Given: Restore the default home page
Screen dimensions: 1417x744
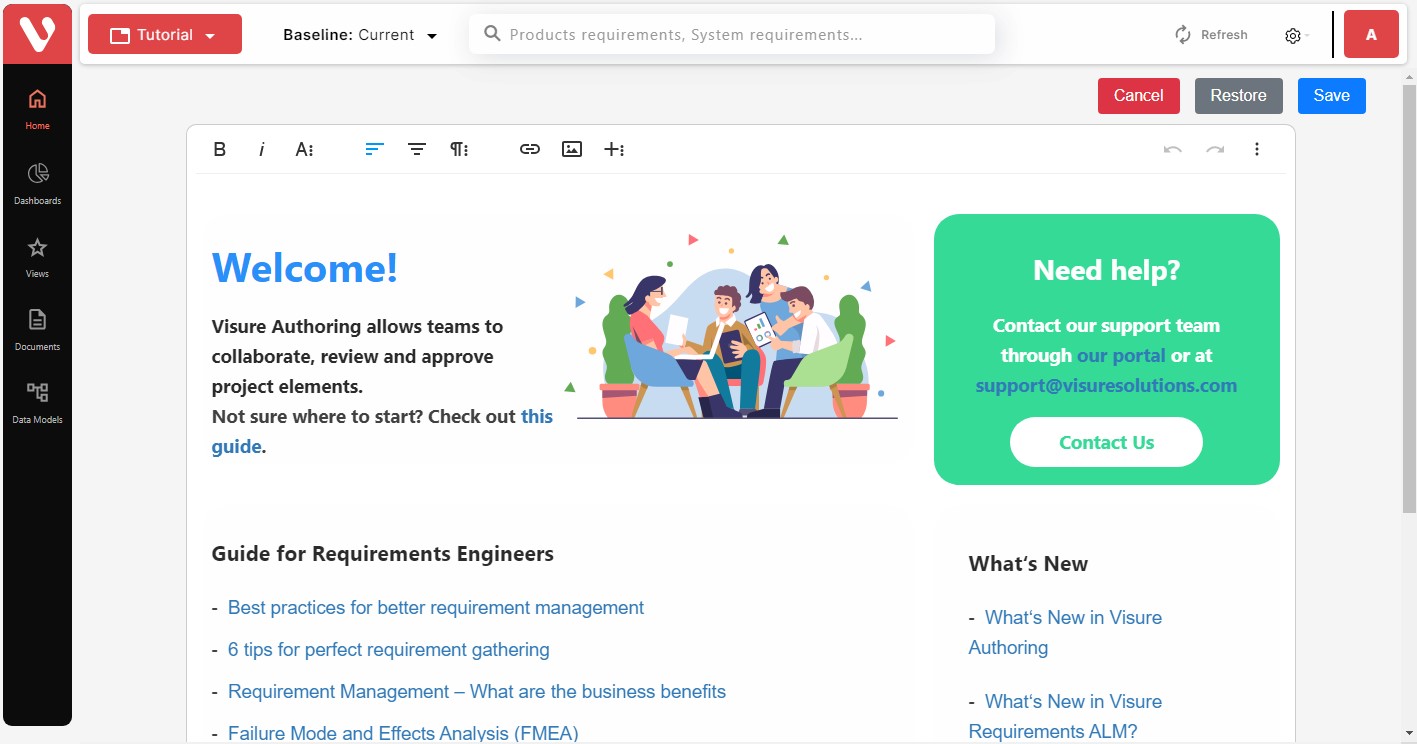Looking at the screenshot, I should point(1239,96).
